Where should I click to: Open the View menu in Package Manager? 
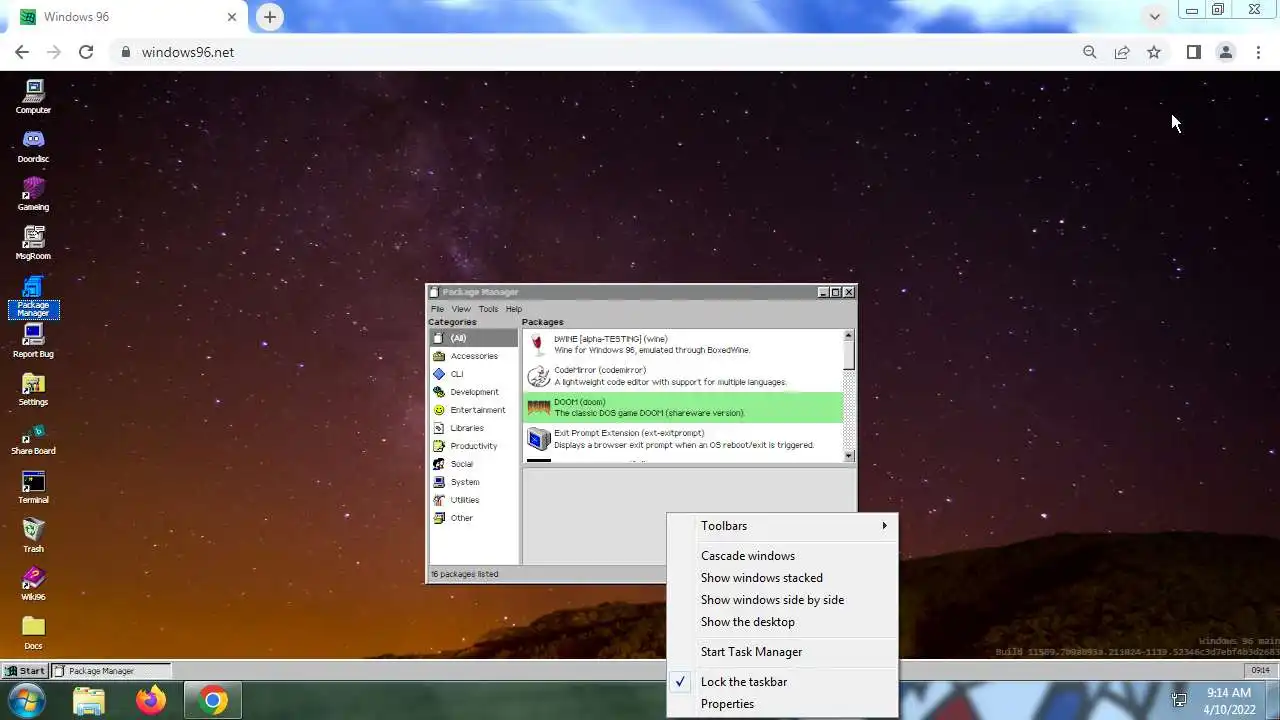(x=461, y=309)
